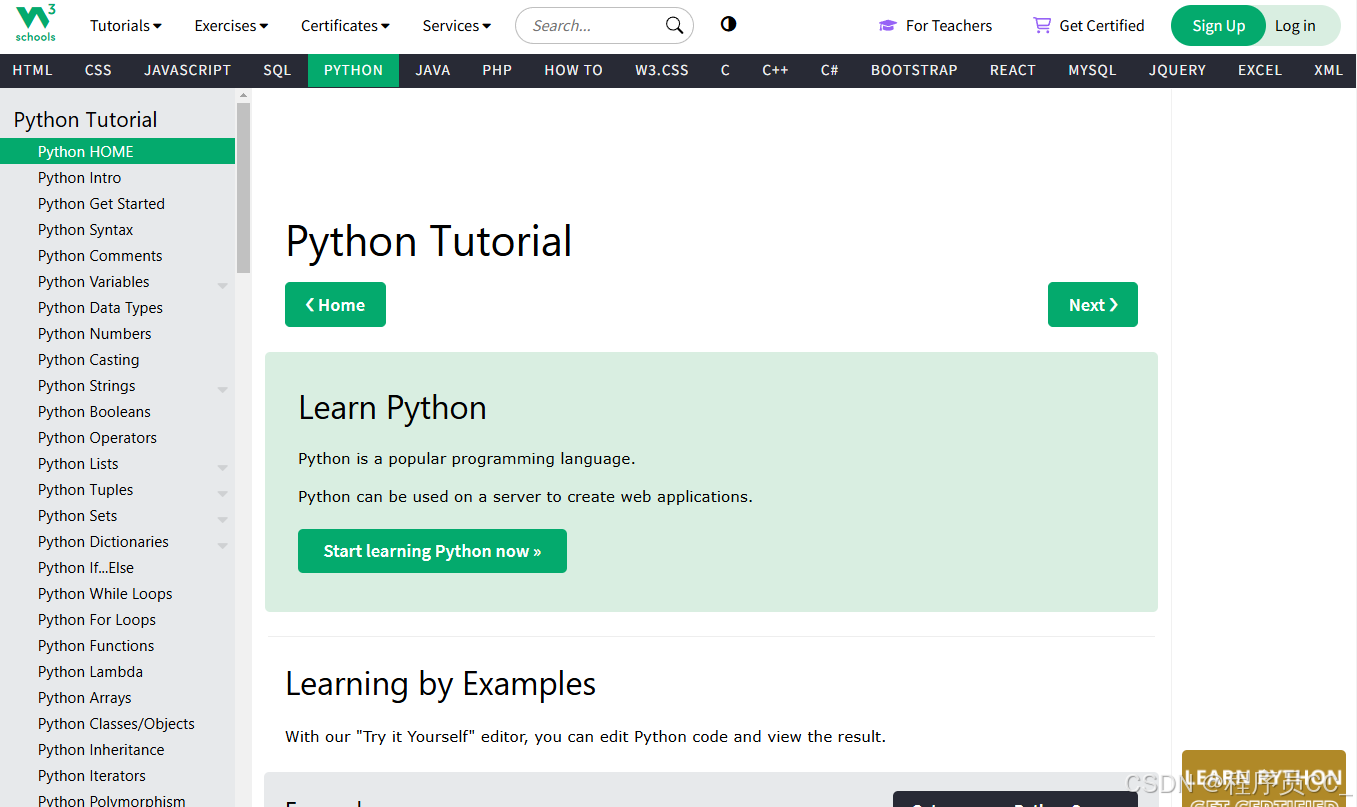The height and width of the screenshot is (807, 1357).
Task: Open Python Syntax sidebar link
Action: pos(118,230)
